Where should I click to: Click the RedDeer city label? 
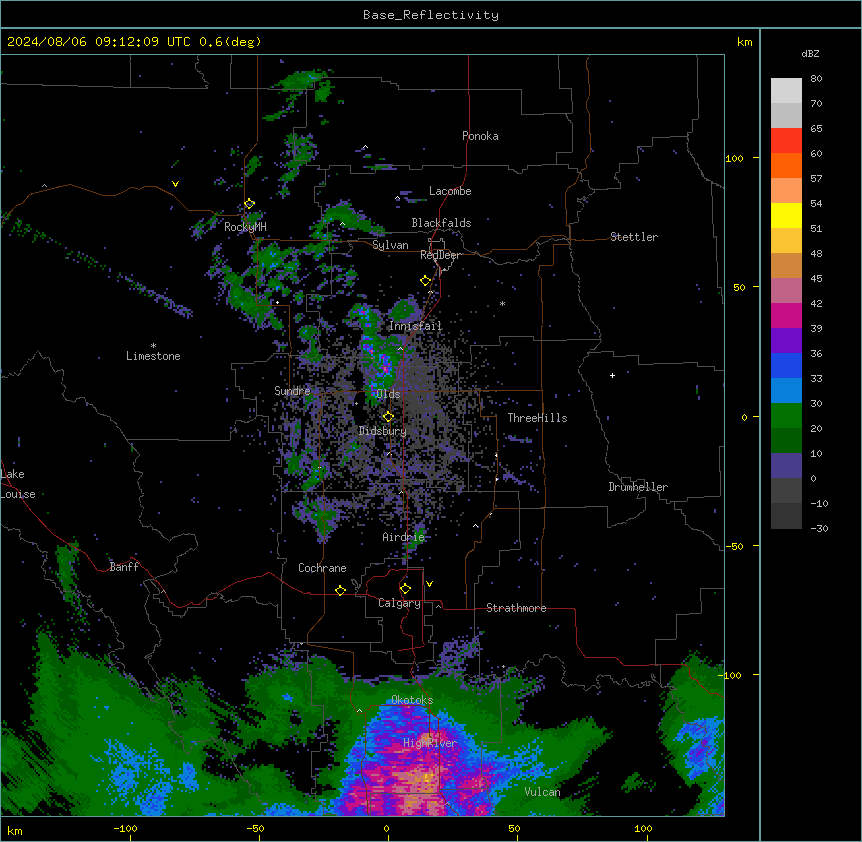click(x=440, y=254)
